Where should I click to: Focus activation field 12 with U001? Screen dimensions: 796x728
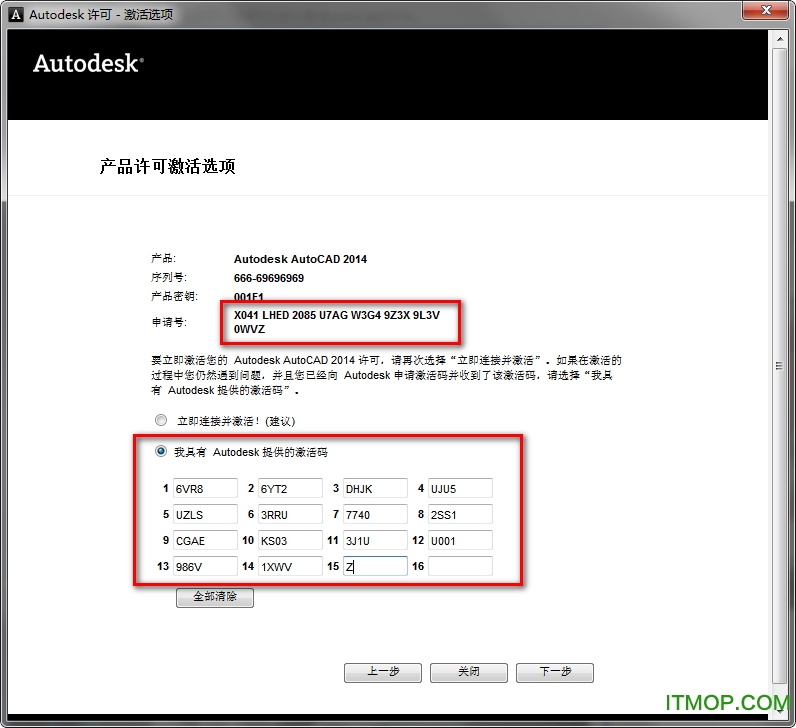click(x=460, y=541)
